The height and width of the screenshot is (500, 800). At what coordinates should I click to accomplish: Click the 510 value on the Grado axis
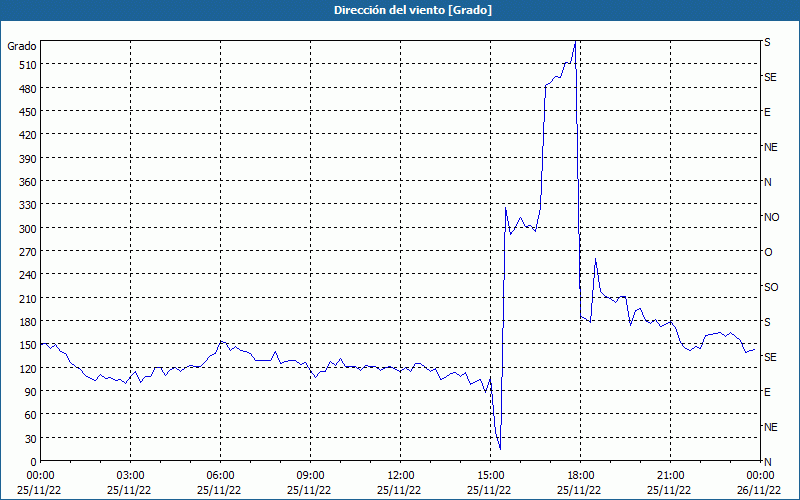click(29, 65)
